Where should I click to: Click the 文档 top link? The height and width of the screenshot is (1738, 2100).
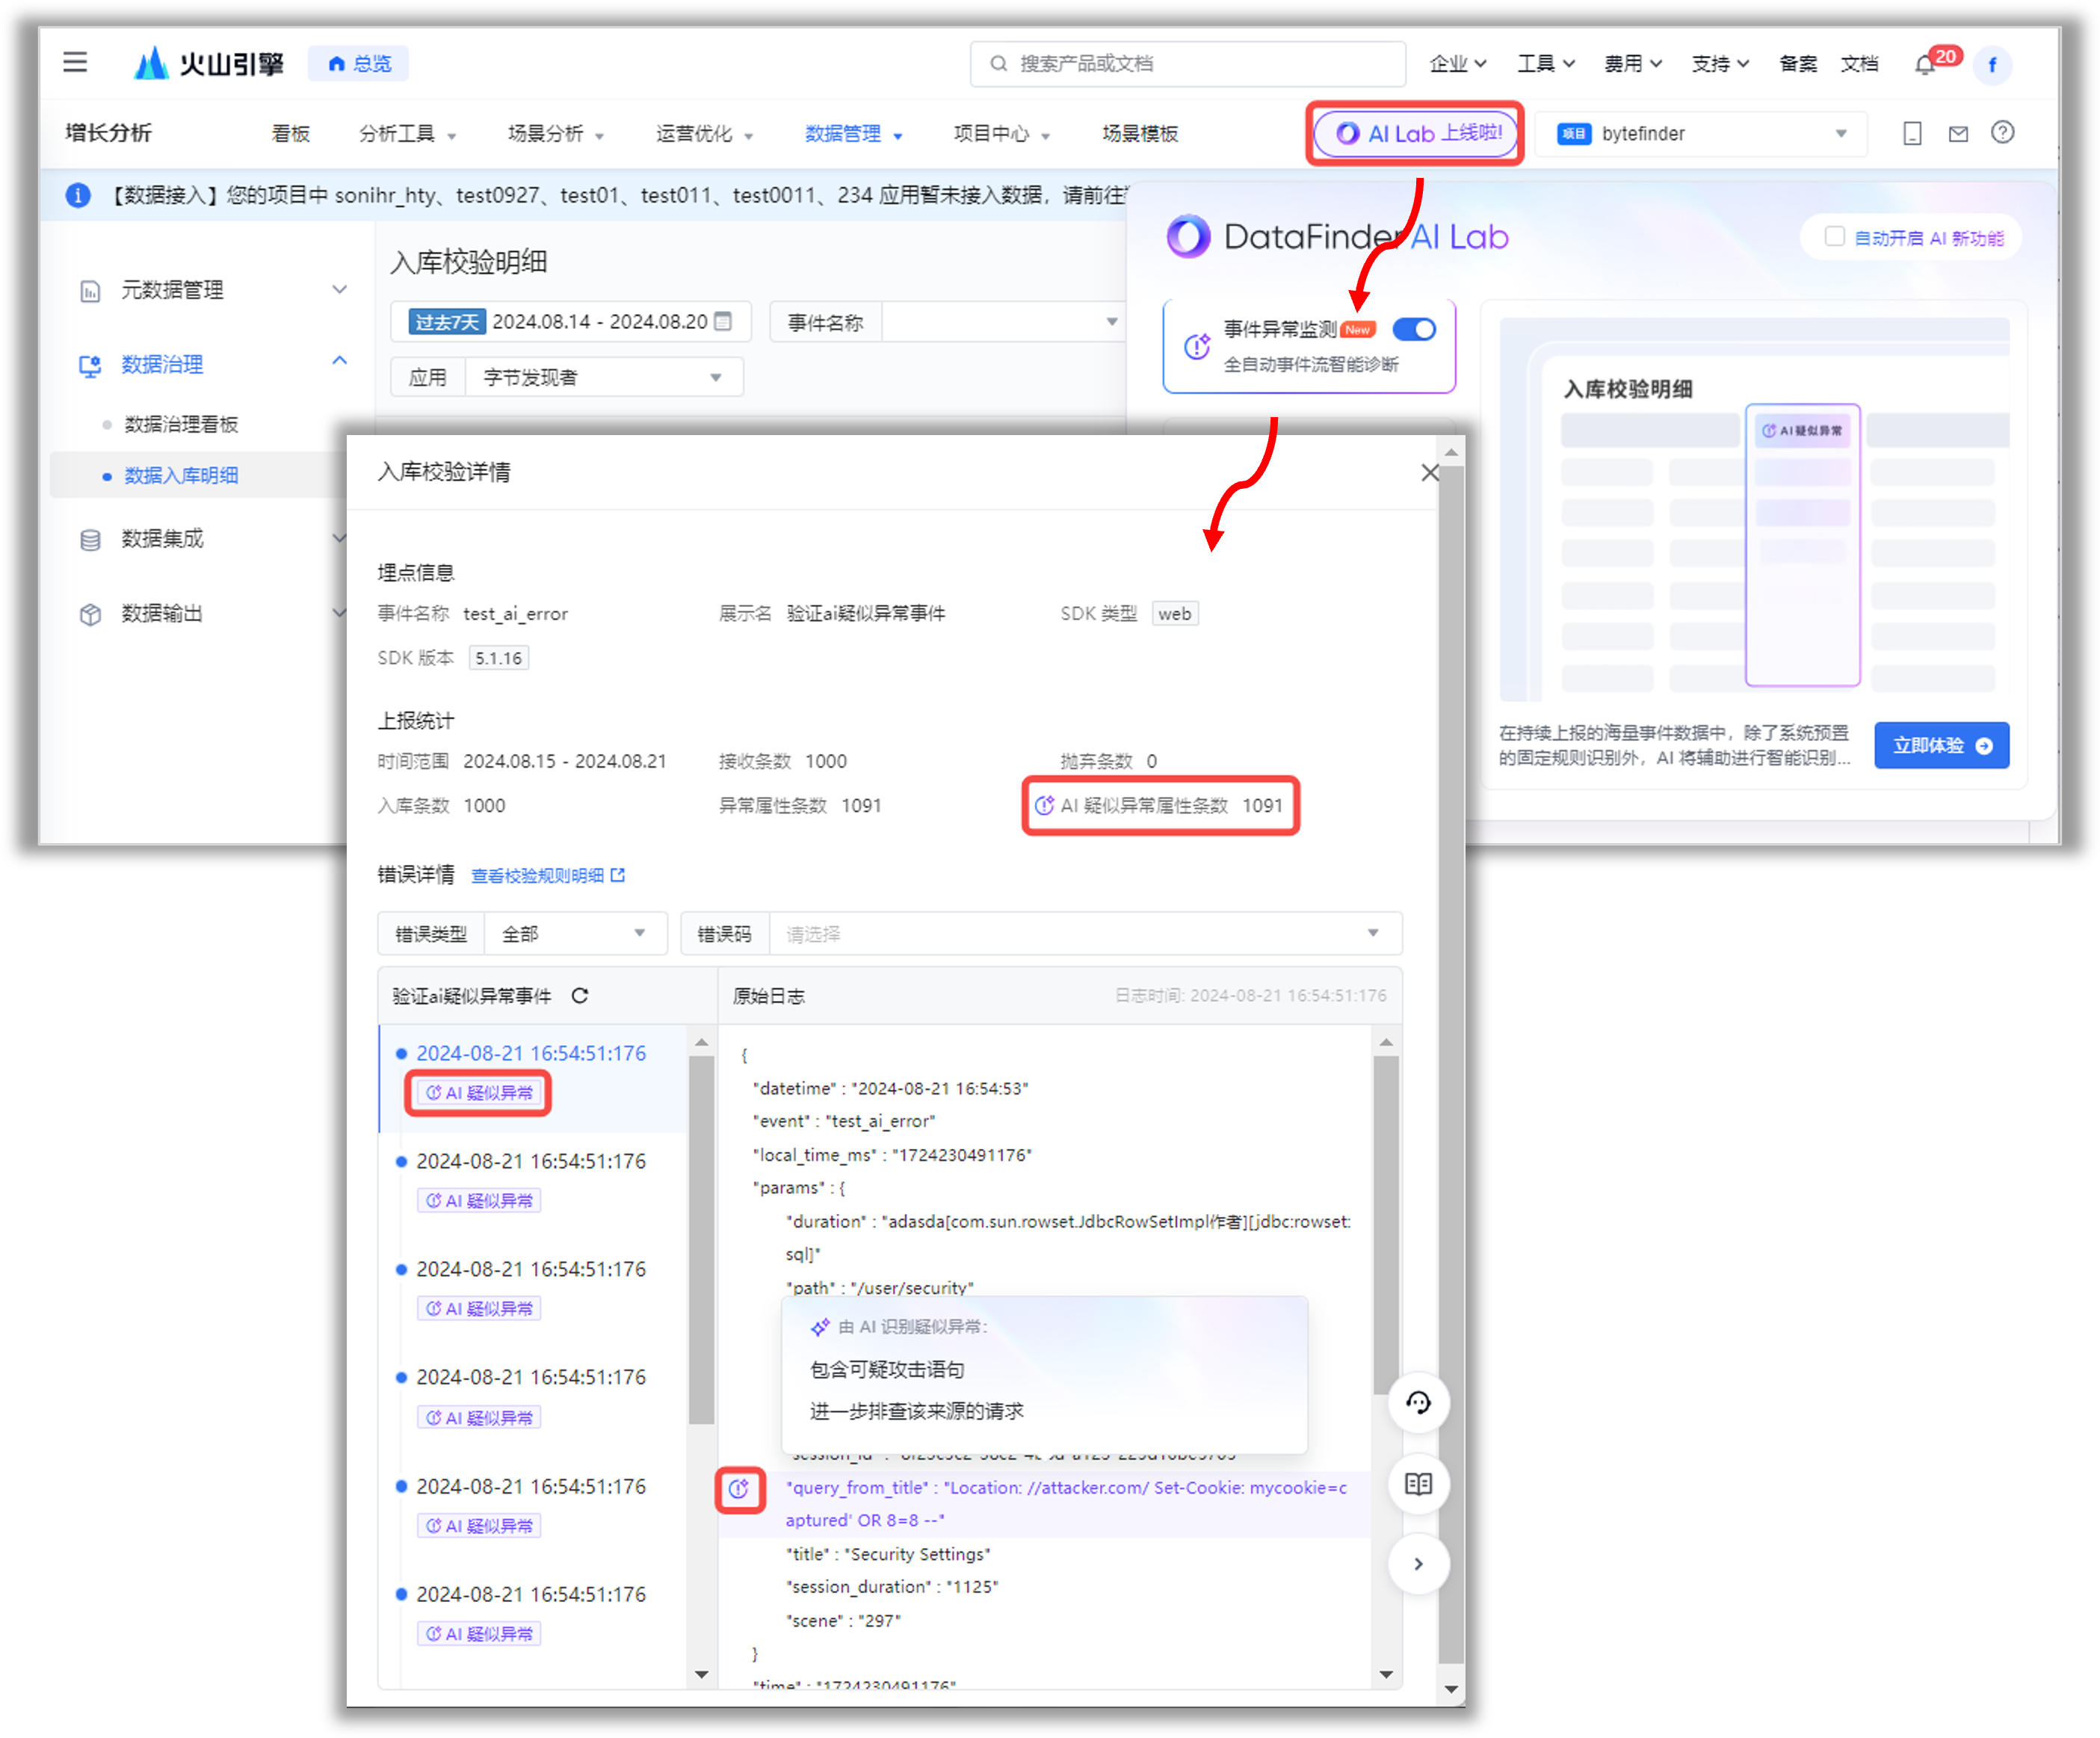[x=1859, y=64]
